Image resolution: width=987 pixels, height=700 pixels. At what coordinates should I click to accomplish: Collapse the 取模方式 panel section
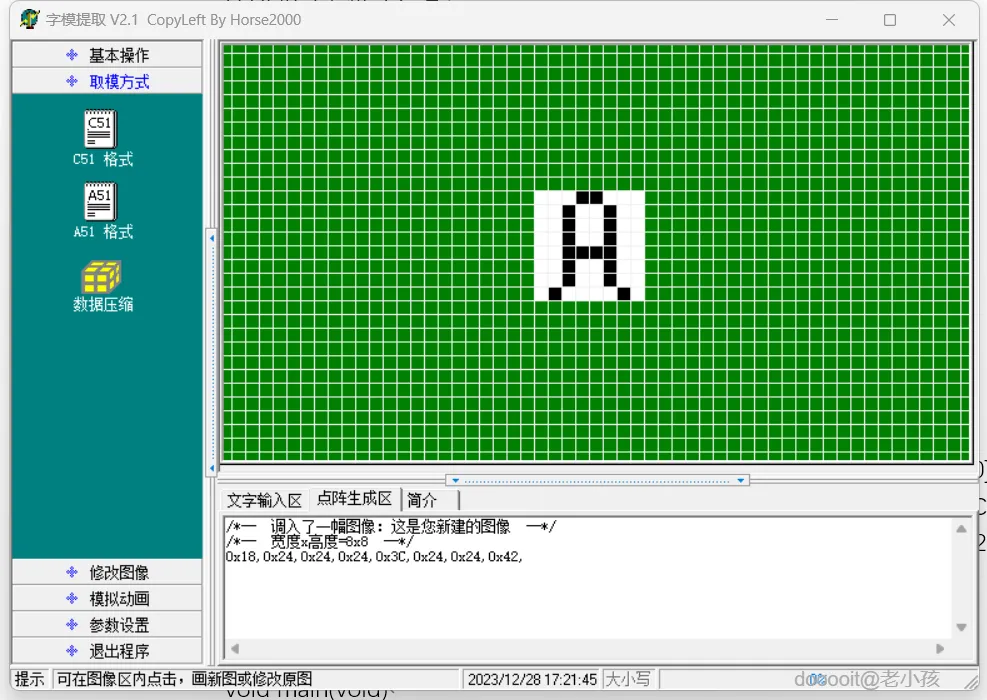pos(107,82)
